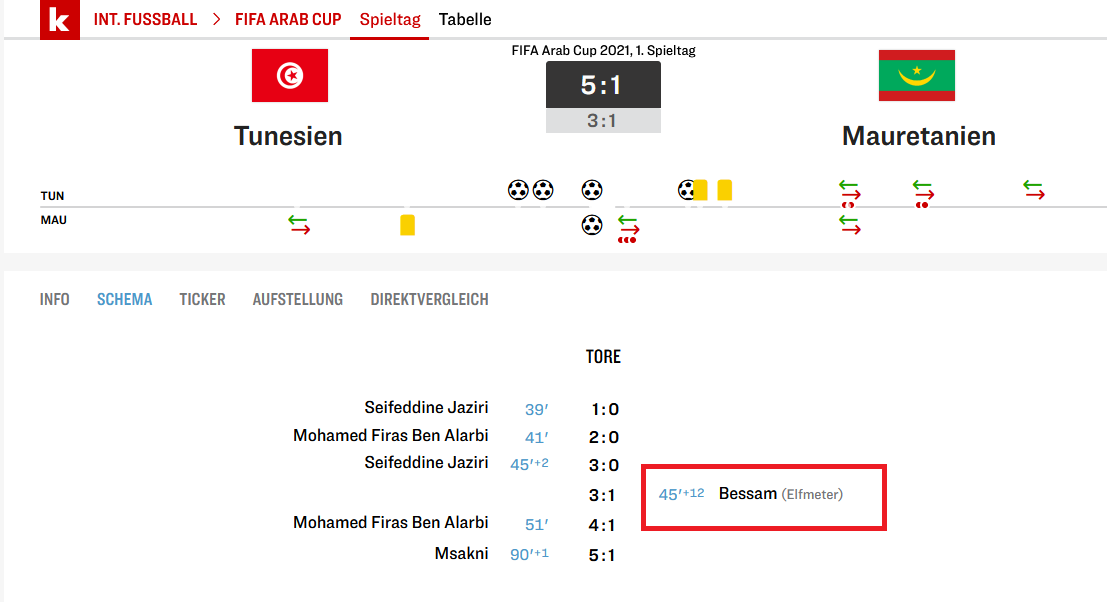
Task: Click Tunisia's first goal ball on timeline
Action: [x=518, y=189]
